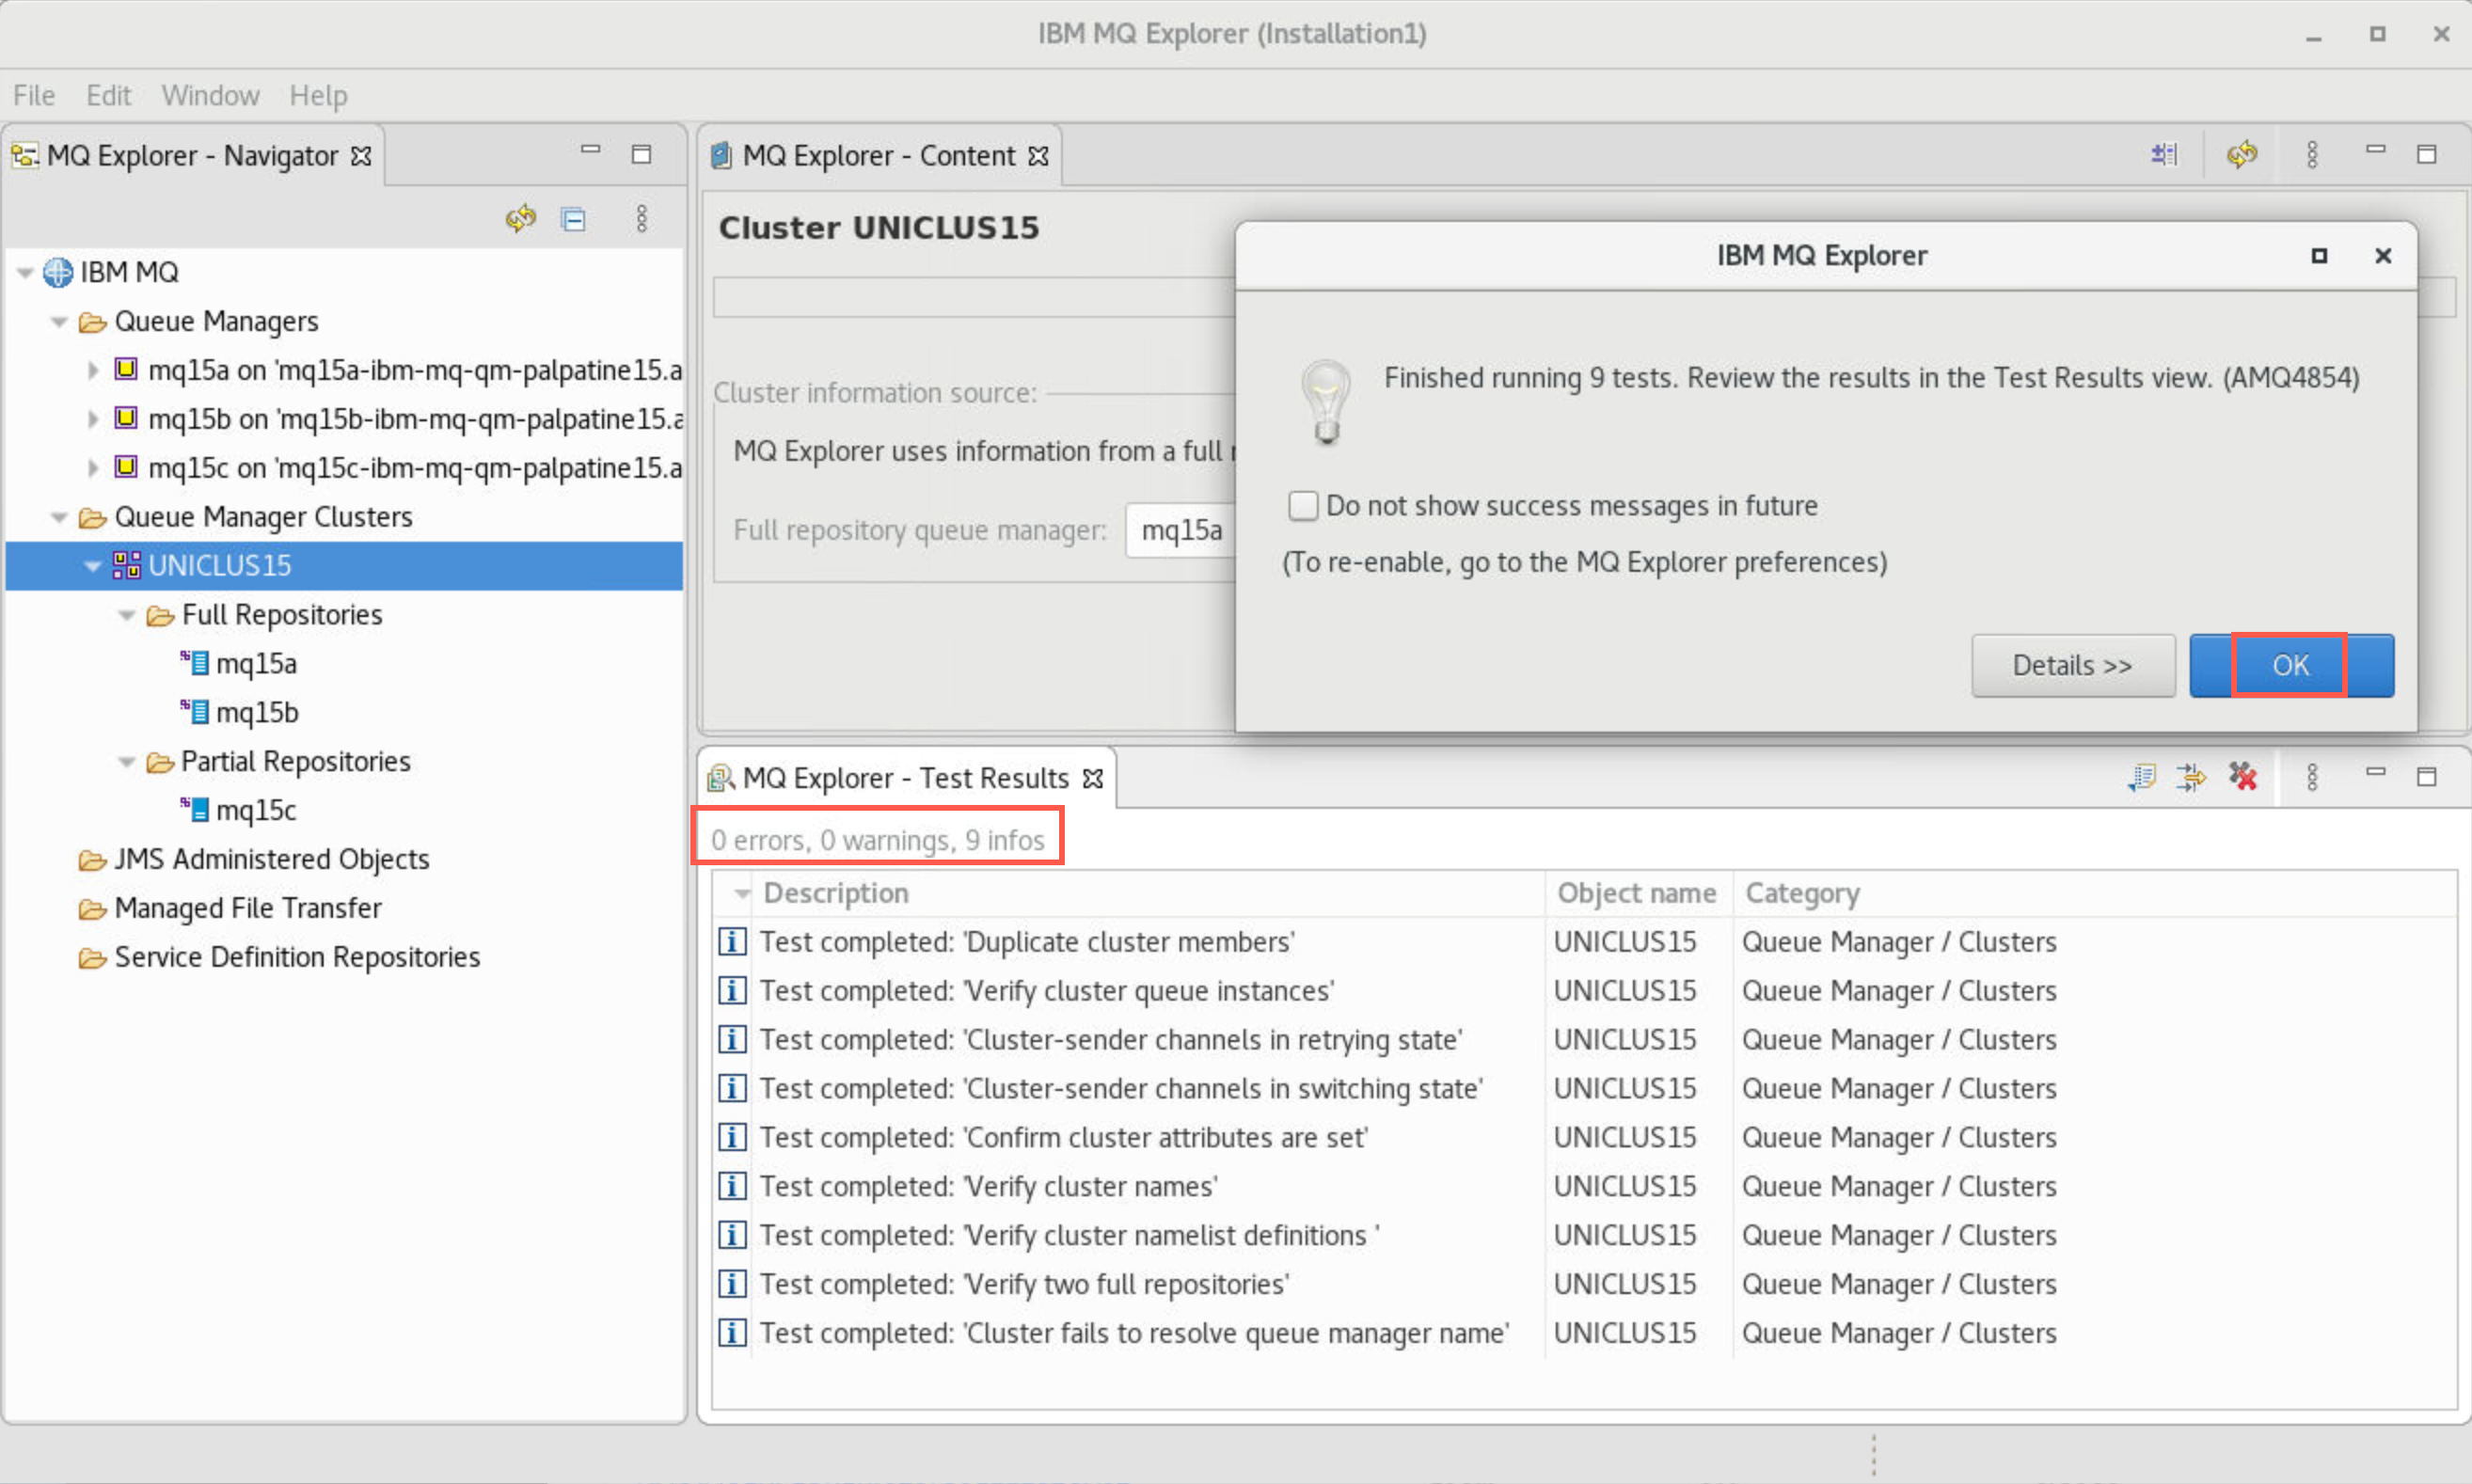This screenshot has height=1484, width=2472.
Task: Select MQ Explorer - Navigator tab
Action: (x=193, y=155)
